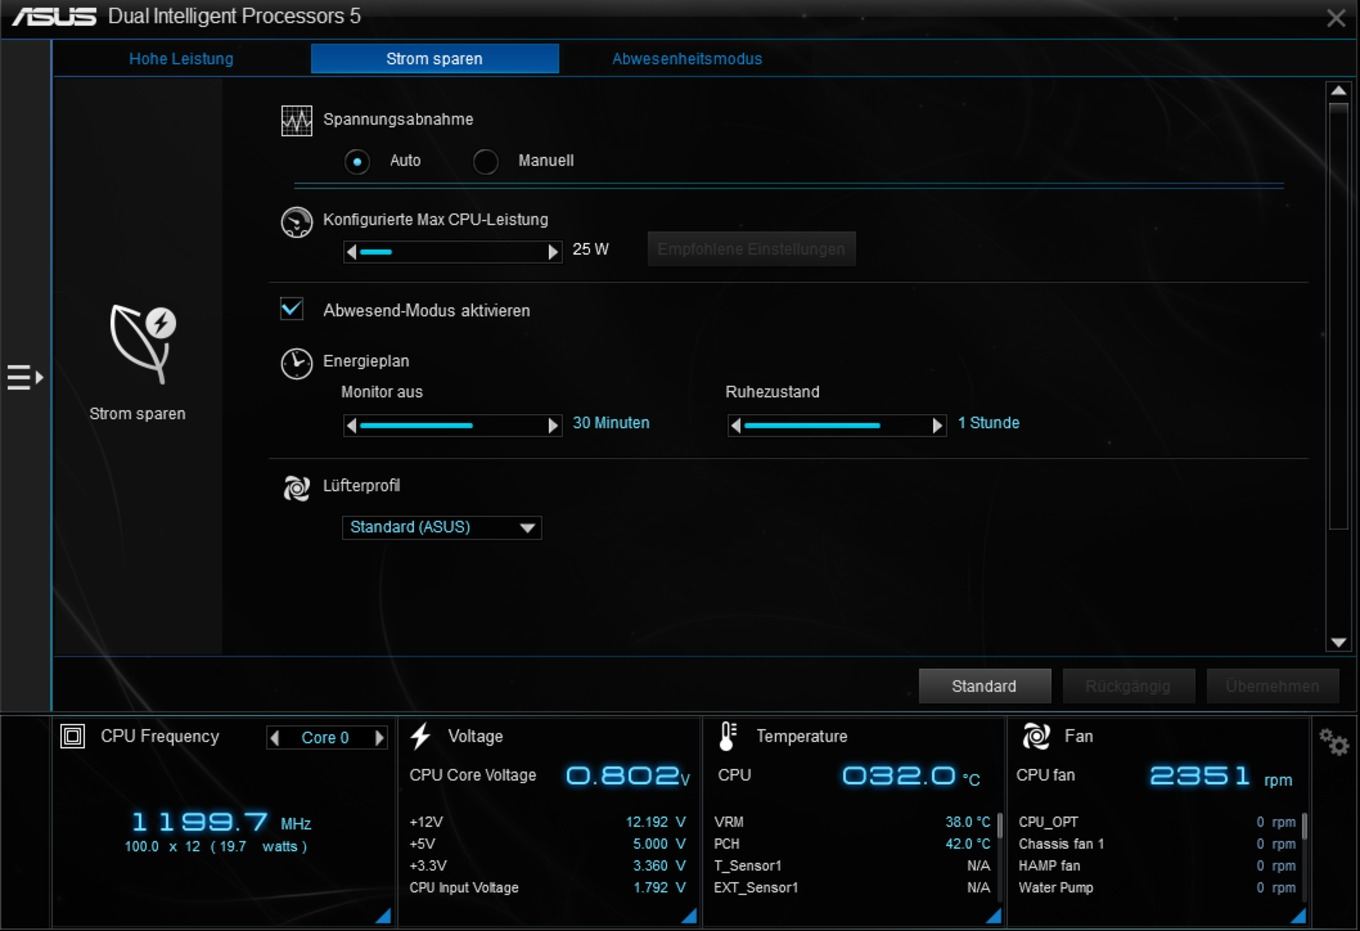This screenshot has height=931, width=1360.
Task: Click the Rückgängig button
Action: [x=1128, y=686]
